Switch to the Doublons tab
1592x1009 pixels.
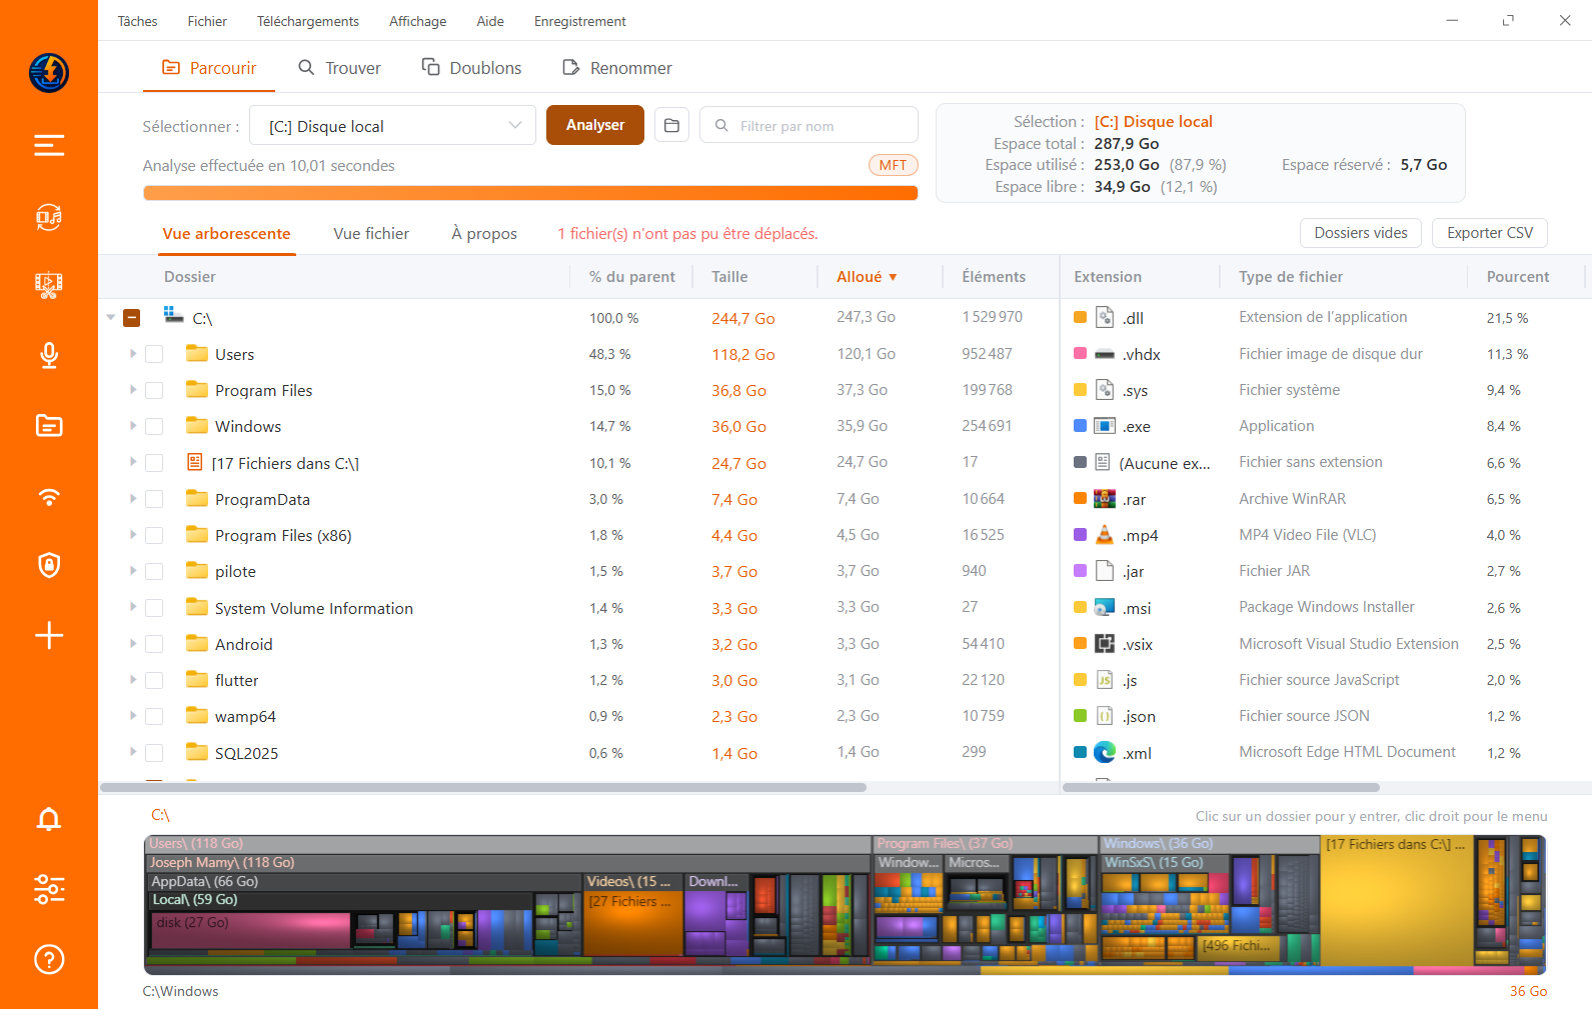click(x=472, y=68)
